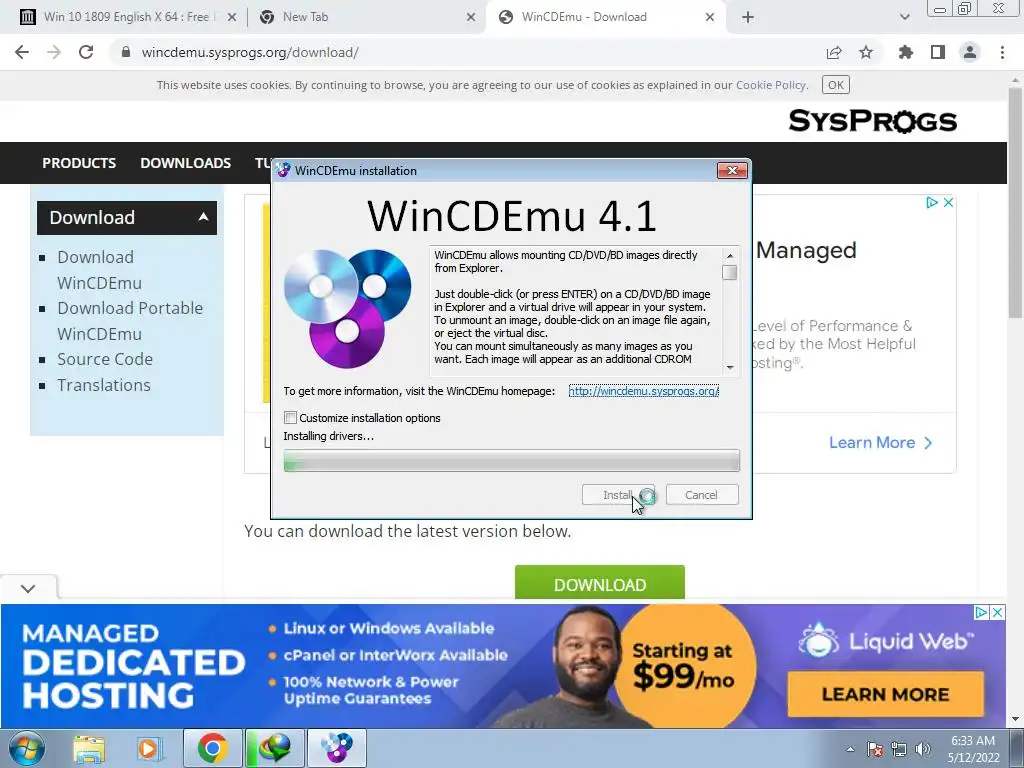The height and width of the screenshot is (768, 1024).
Task: Click the installing drivers progress bar
Action: point(511,460)
